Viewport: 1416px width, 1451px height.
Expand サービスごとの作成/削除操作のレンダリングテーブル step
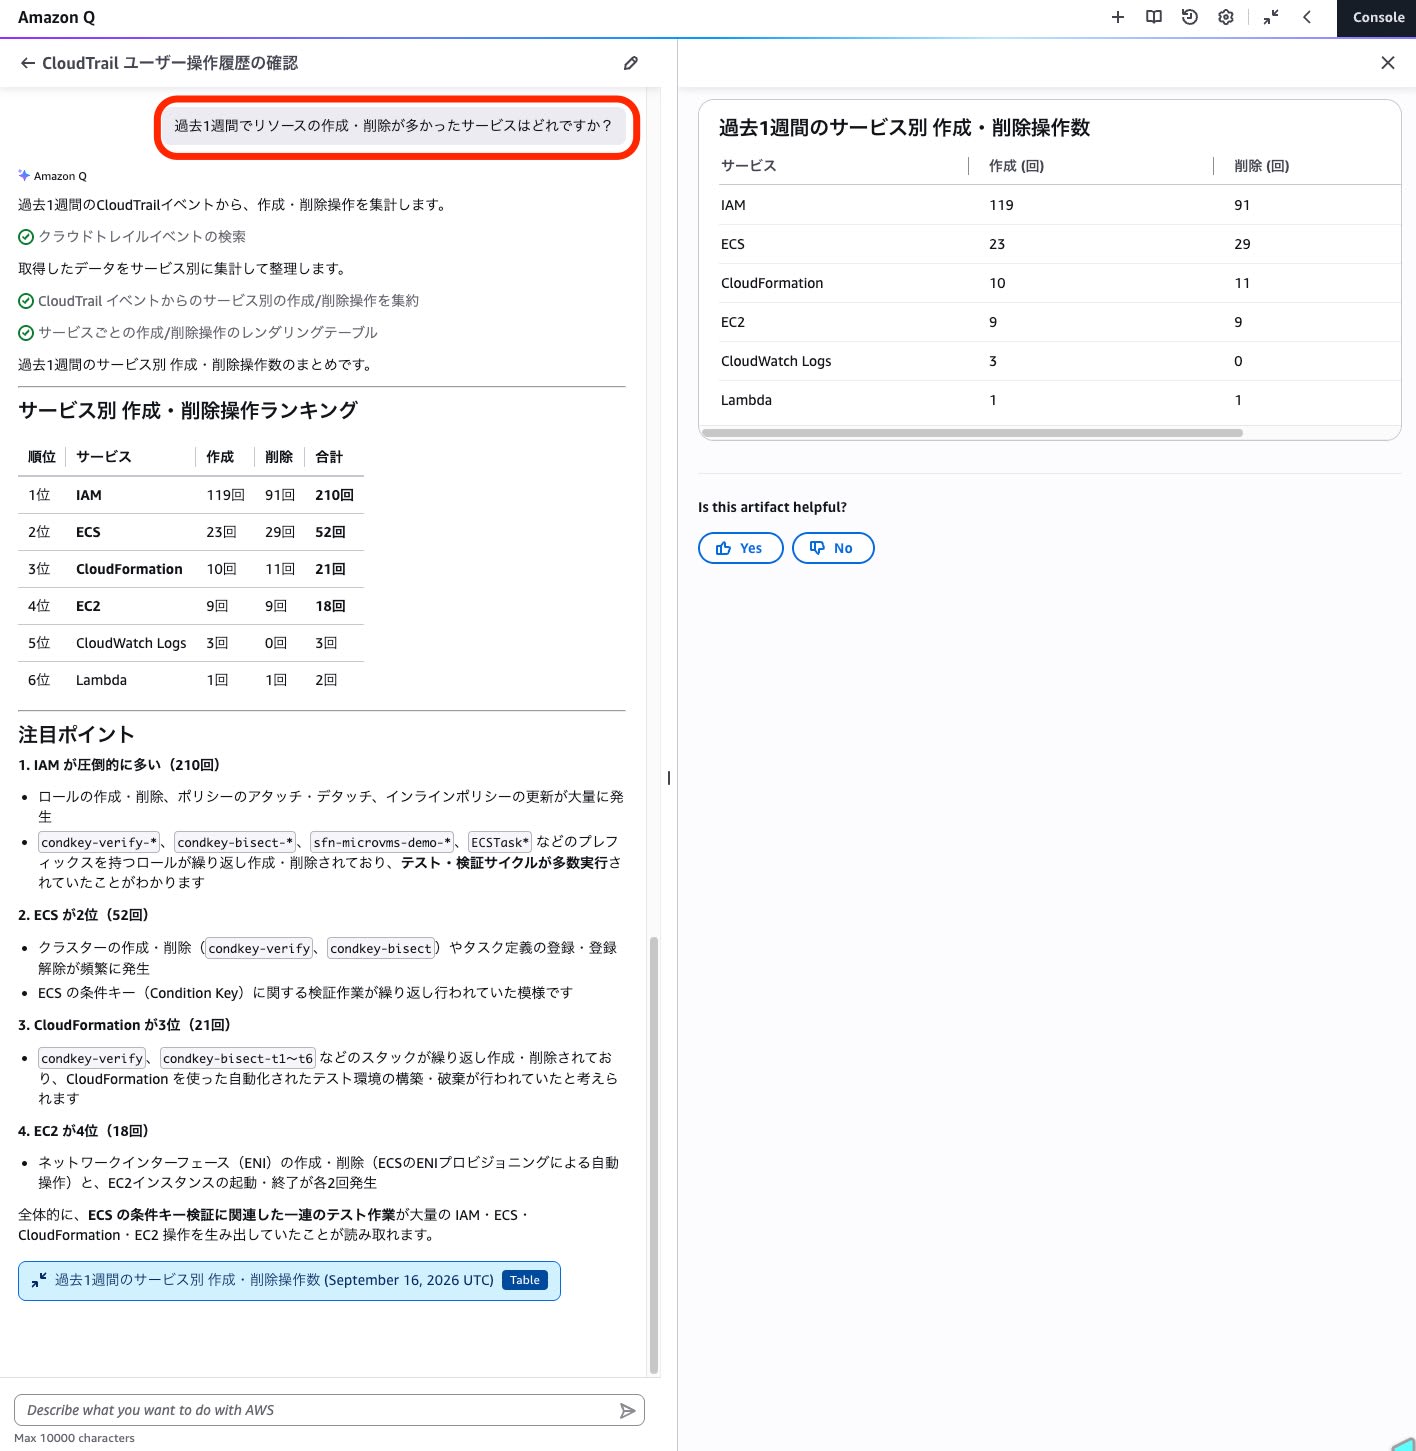point(198,333)
